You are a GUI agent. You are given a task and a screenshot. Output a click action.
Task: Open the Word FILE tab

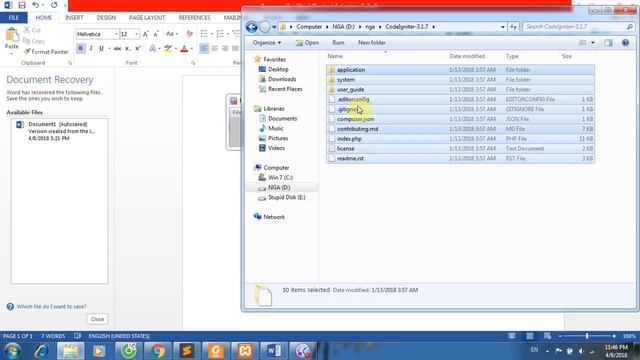tap(14, 18)
